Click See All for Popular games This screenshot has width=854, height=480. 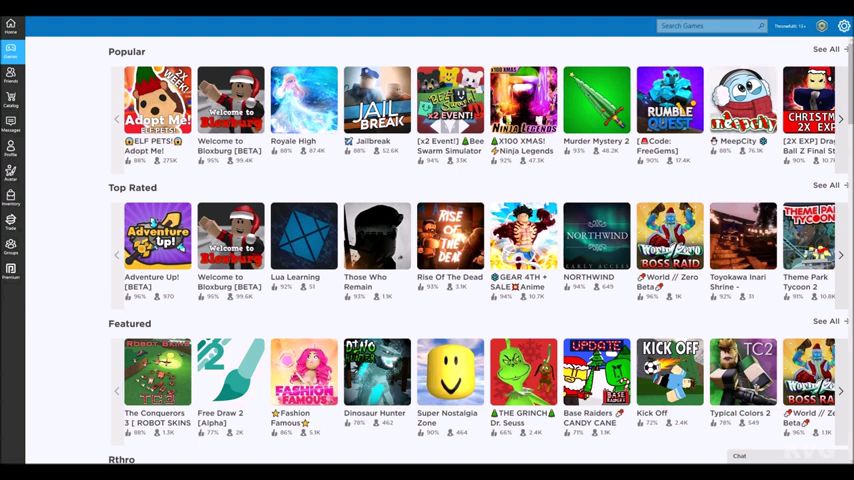pyautogui.click(x=826, y=49)
